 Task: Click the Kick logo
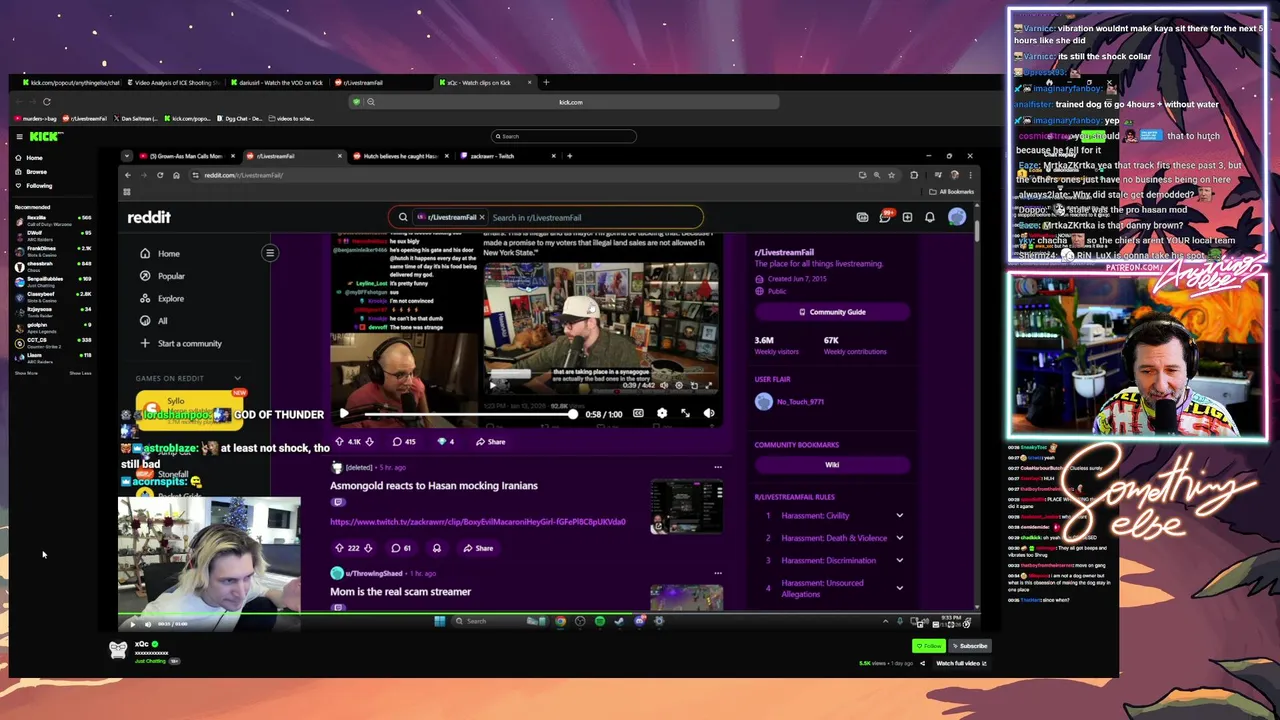coord(45,136)
